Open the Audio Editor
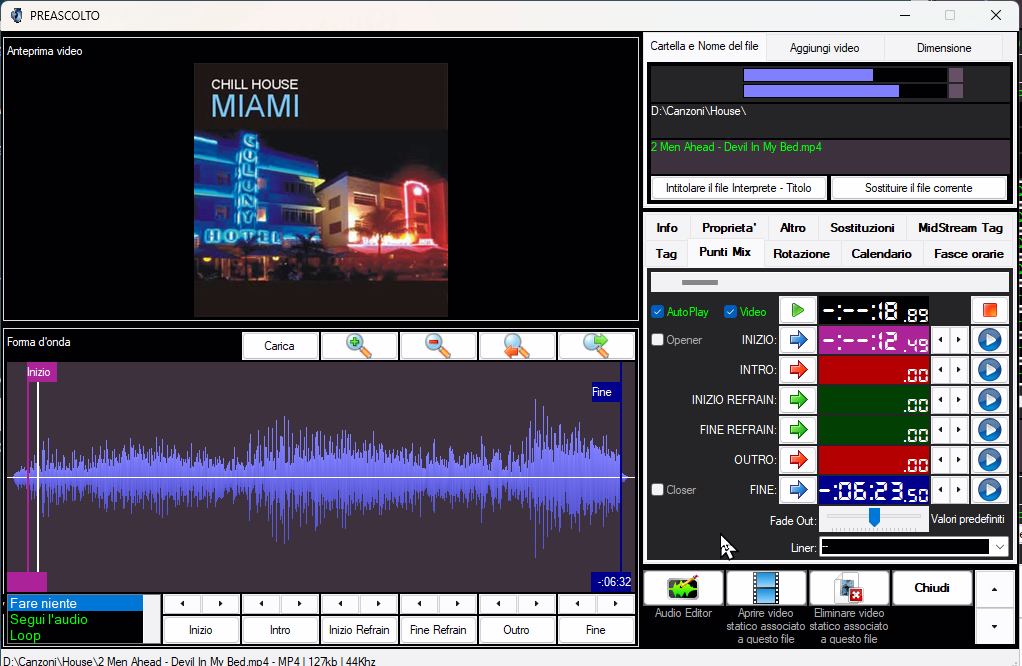1022x666 pixels. point(683,588)
